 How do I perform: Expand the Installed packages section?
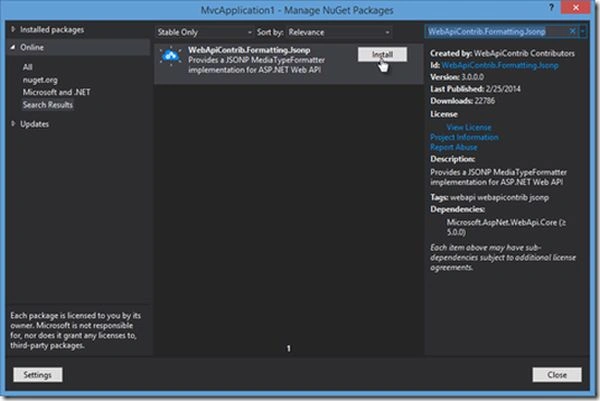[13, 29]
